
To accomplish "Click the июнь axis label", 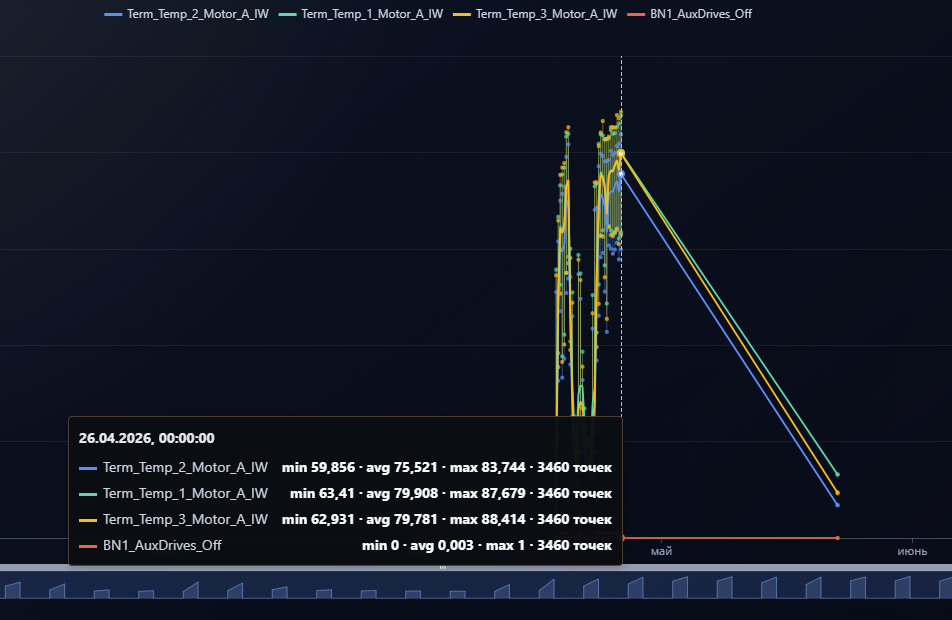I will [x=912, y=551].
